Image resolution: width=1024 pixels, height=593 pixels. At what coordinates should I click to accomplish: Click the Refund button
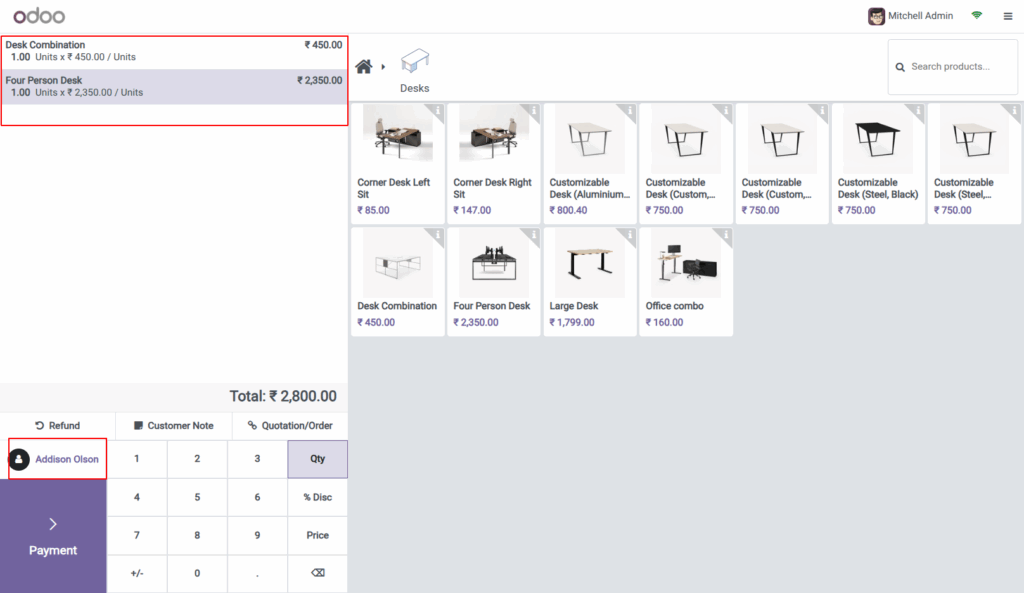point(57,425)
